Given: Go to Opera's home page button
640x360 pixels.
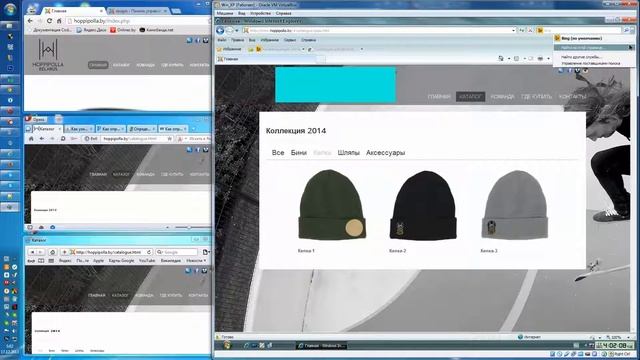Looking at the screenshot, I should click(31, 139).
